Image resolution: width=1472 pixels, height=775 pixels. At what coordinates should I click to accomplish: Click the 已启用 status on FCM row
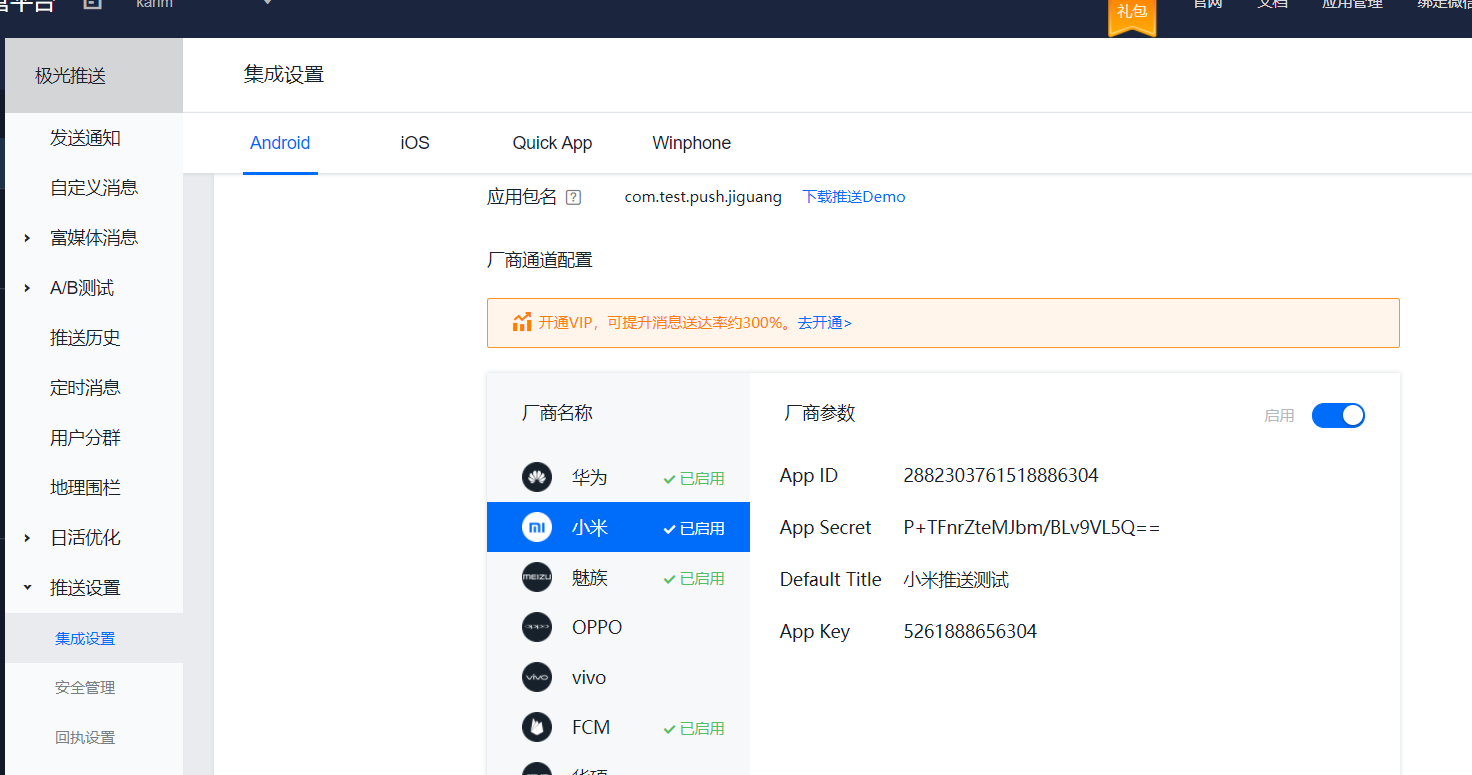point(694,728)
